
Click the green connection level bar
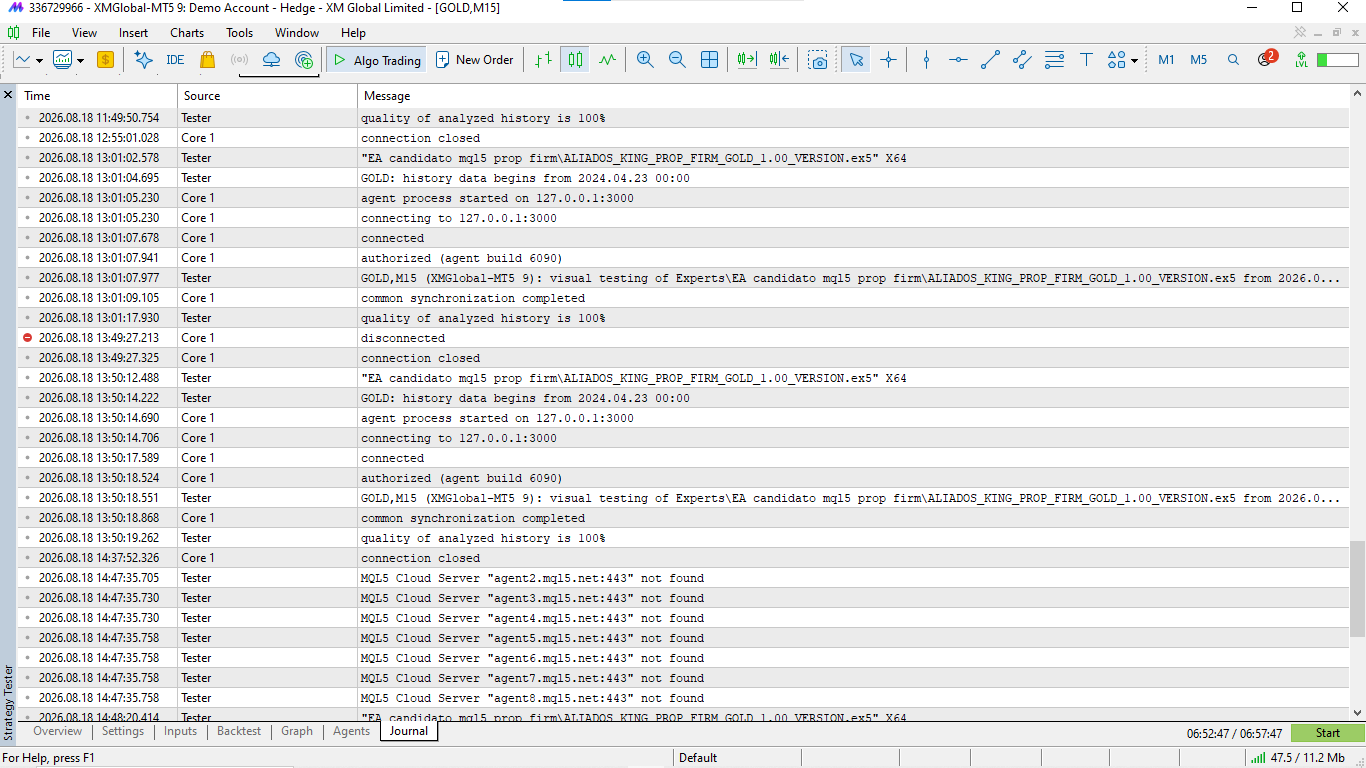1337,60
